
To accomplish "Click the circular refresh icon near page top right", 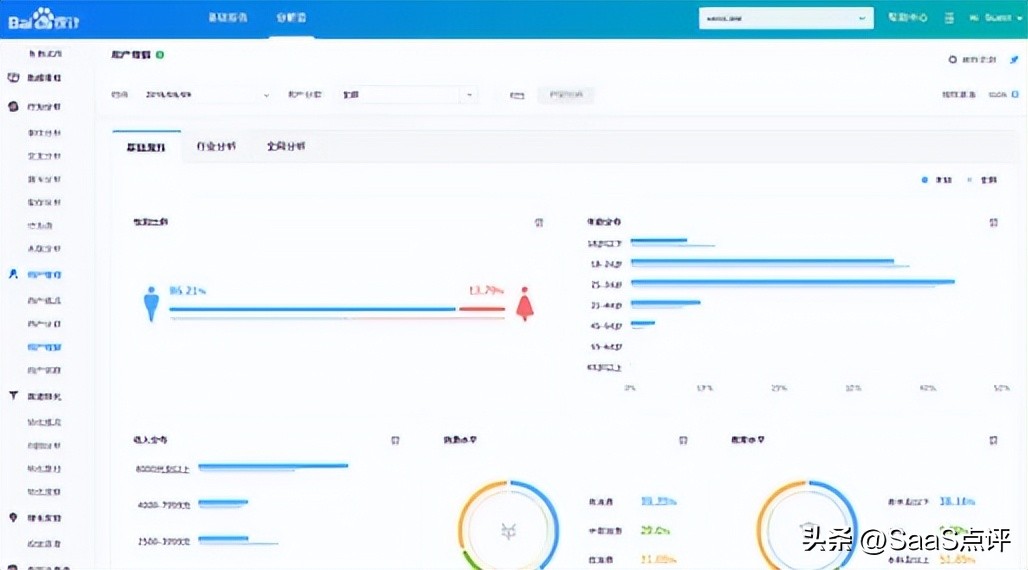I will [x=953, y=59].
